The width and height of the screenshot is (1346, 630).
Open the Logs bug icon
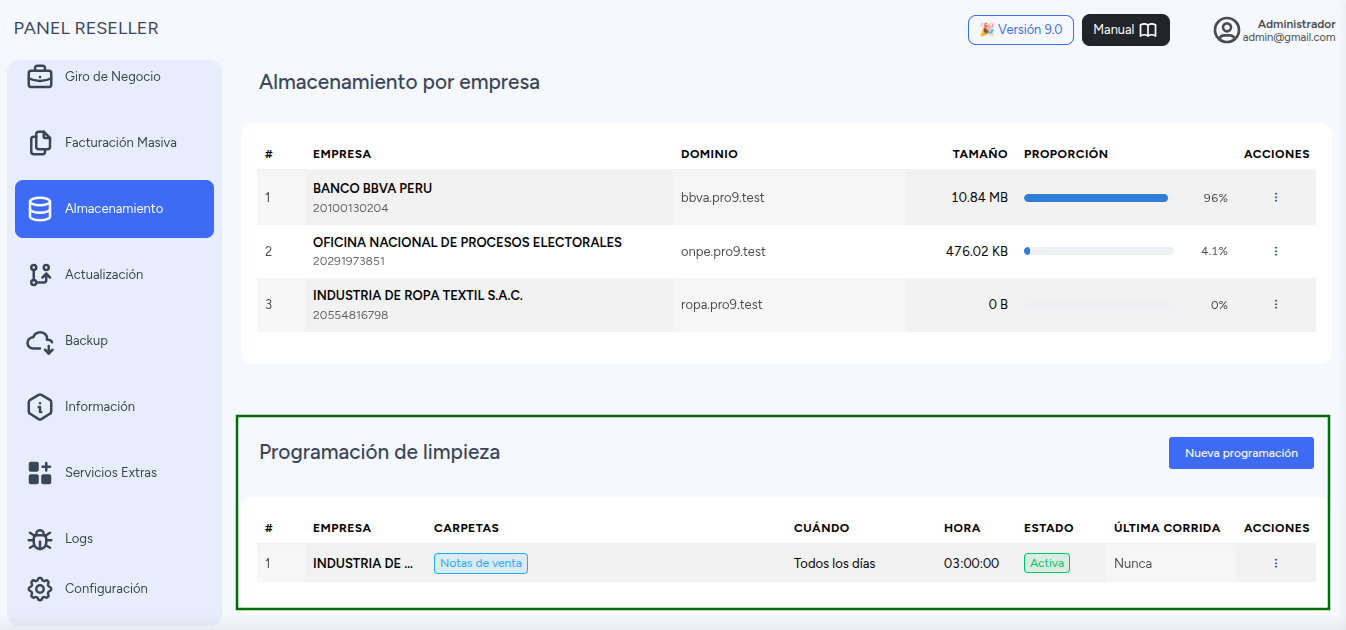[x=40, y=539]
